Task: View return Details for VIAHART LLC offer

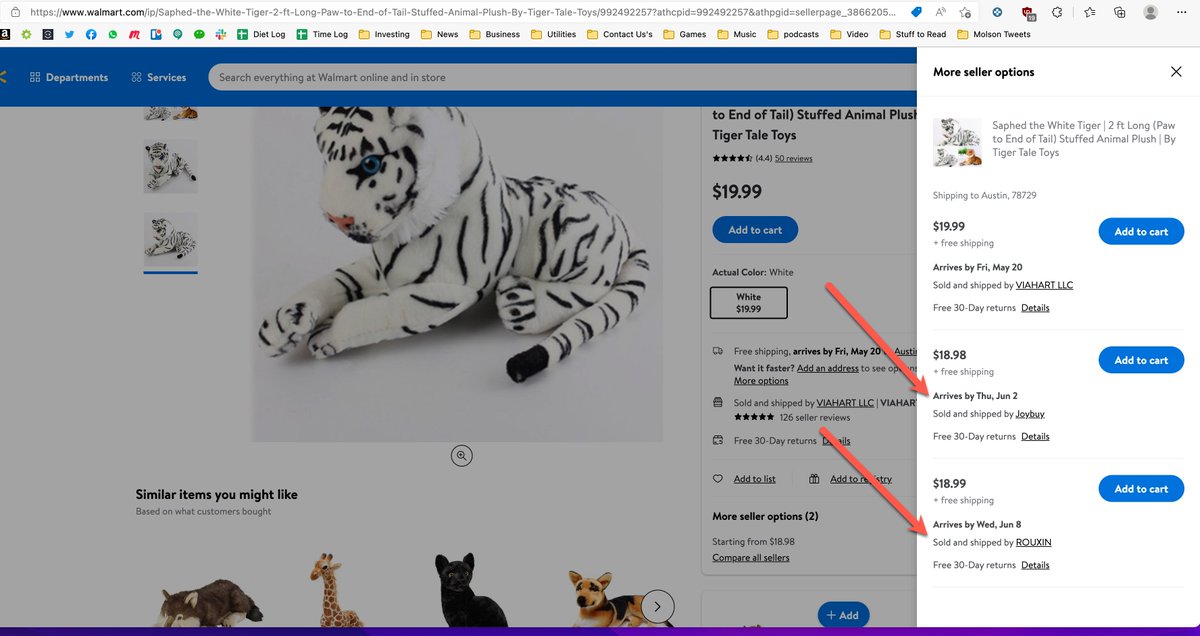Action: 1035,308
